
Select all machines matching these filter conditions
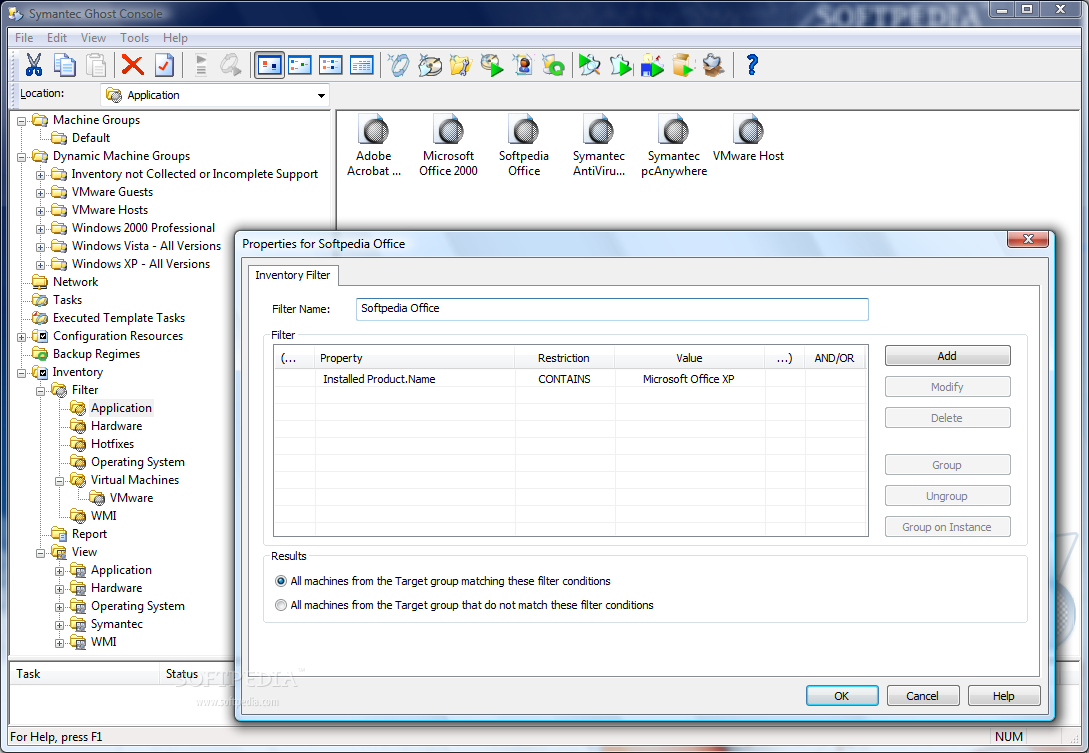281,581
